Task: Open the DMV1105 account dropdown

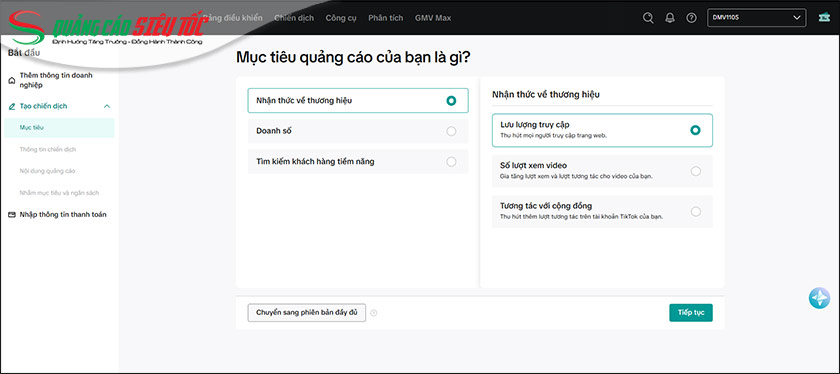Action: 756,18
